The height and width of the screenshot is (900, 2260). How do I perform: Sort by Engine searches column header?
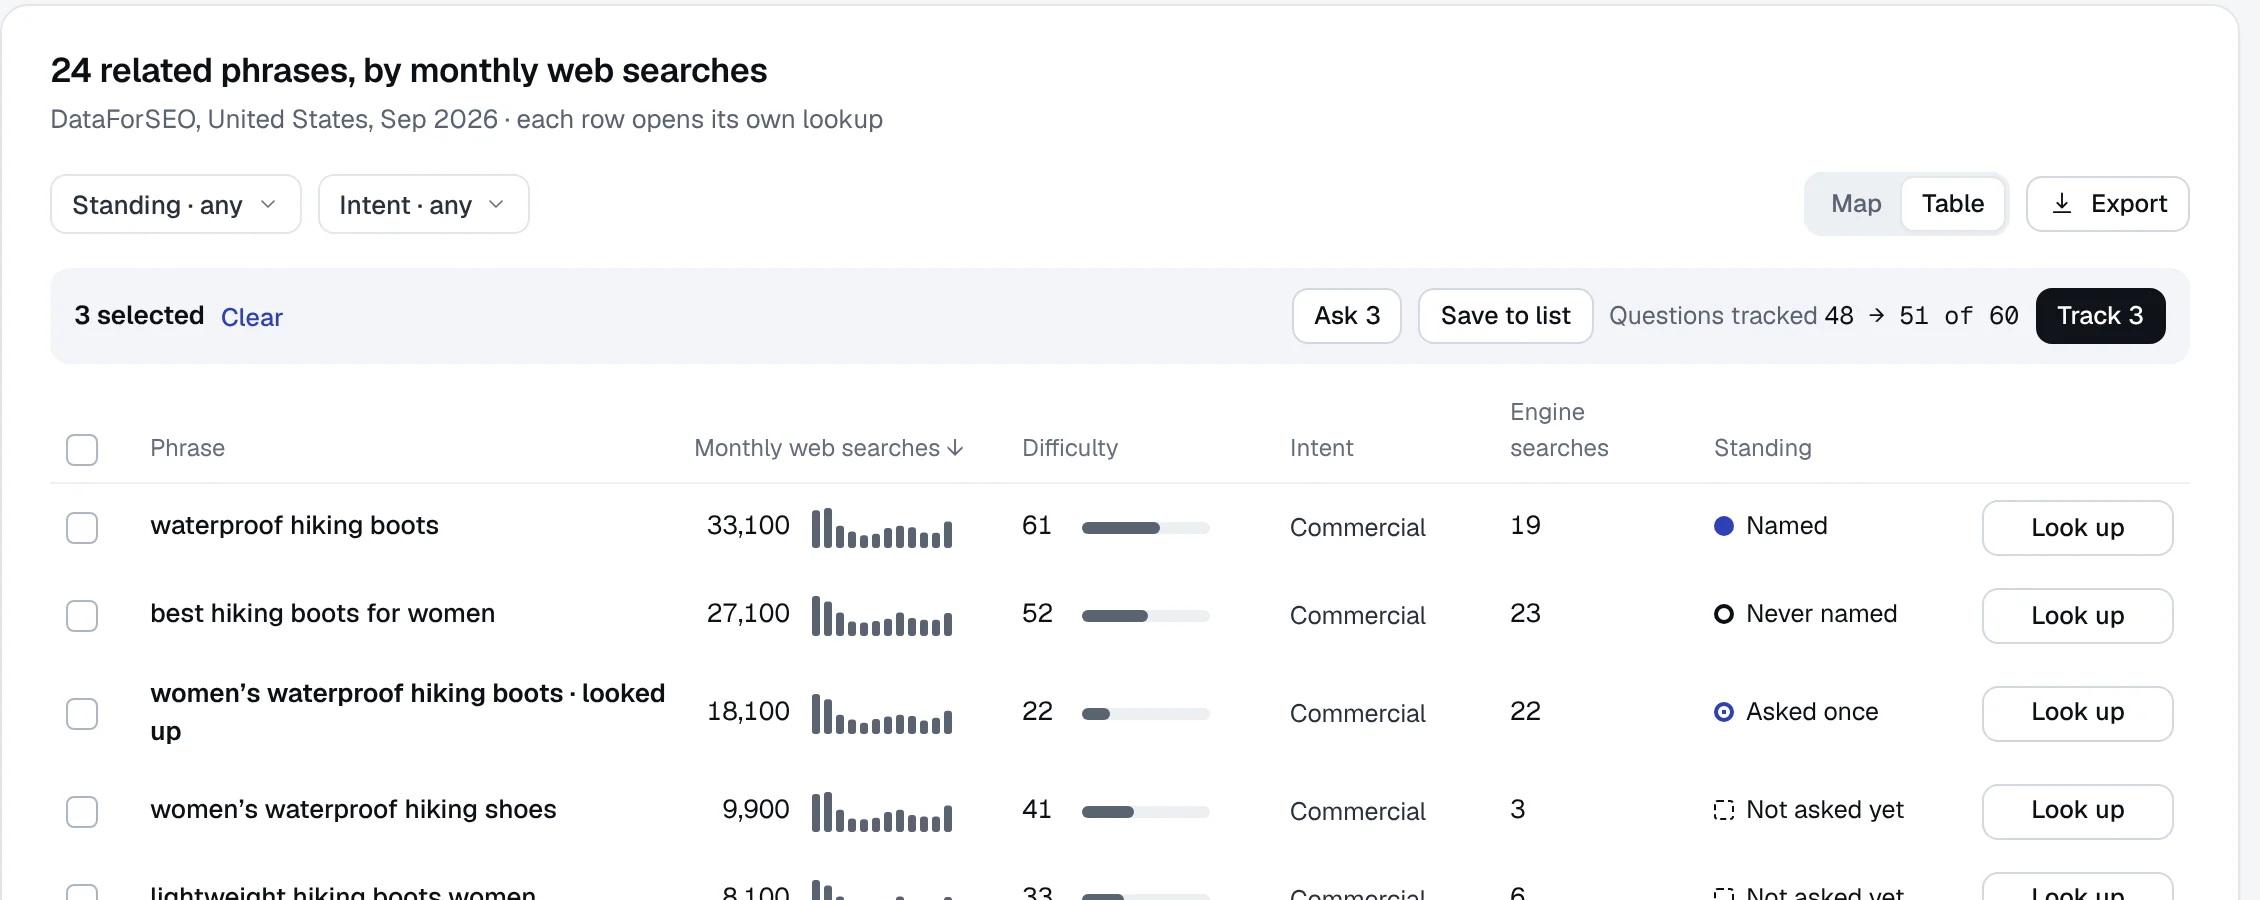click(1559, 430)
